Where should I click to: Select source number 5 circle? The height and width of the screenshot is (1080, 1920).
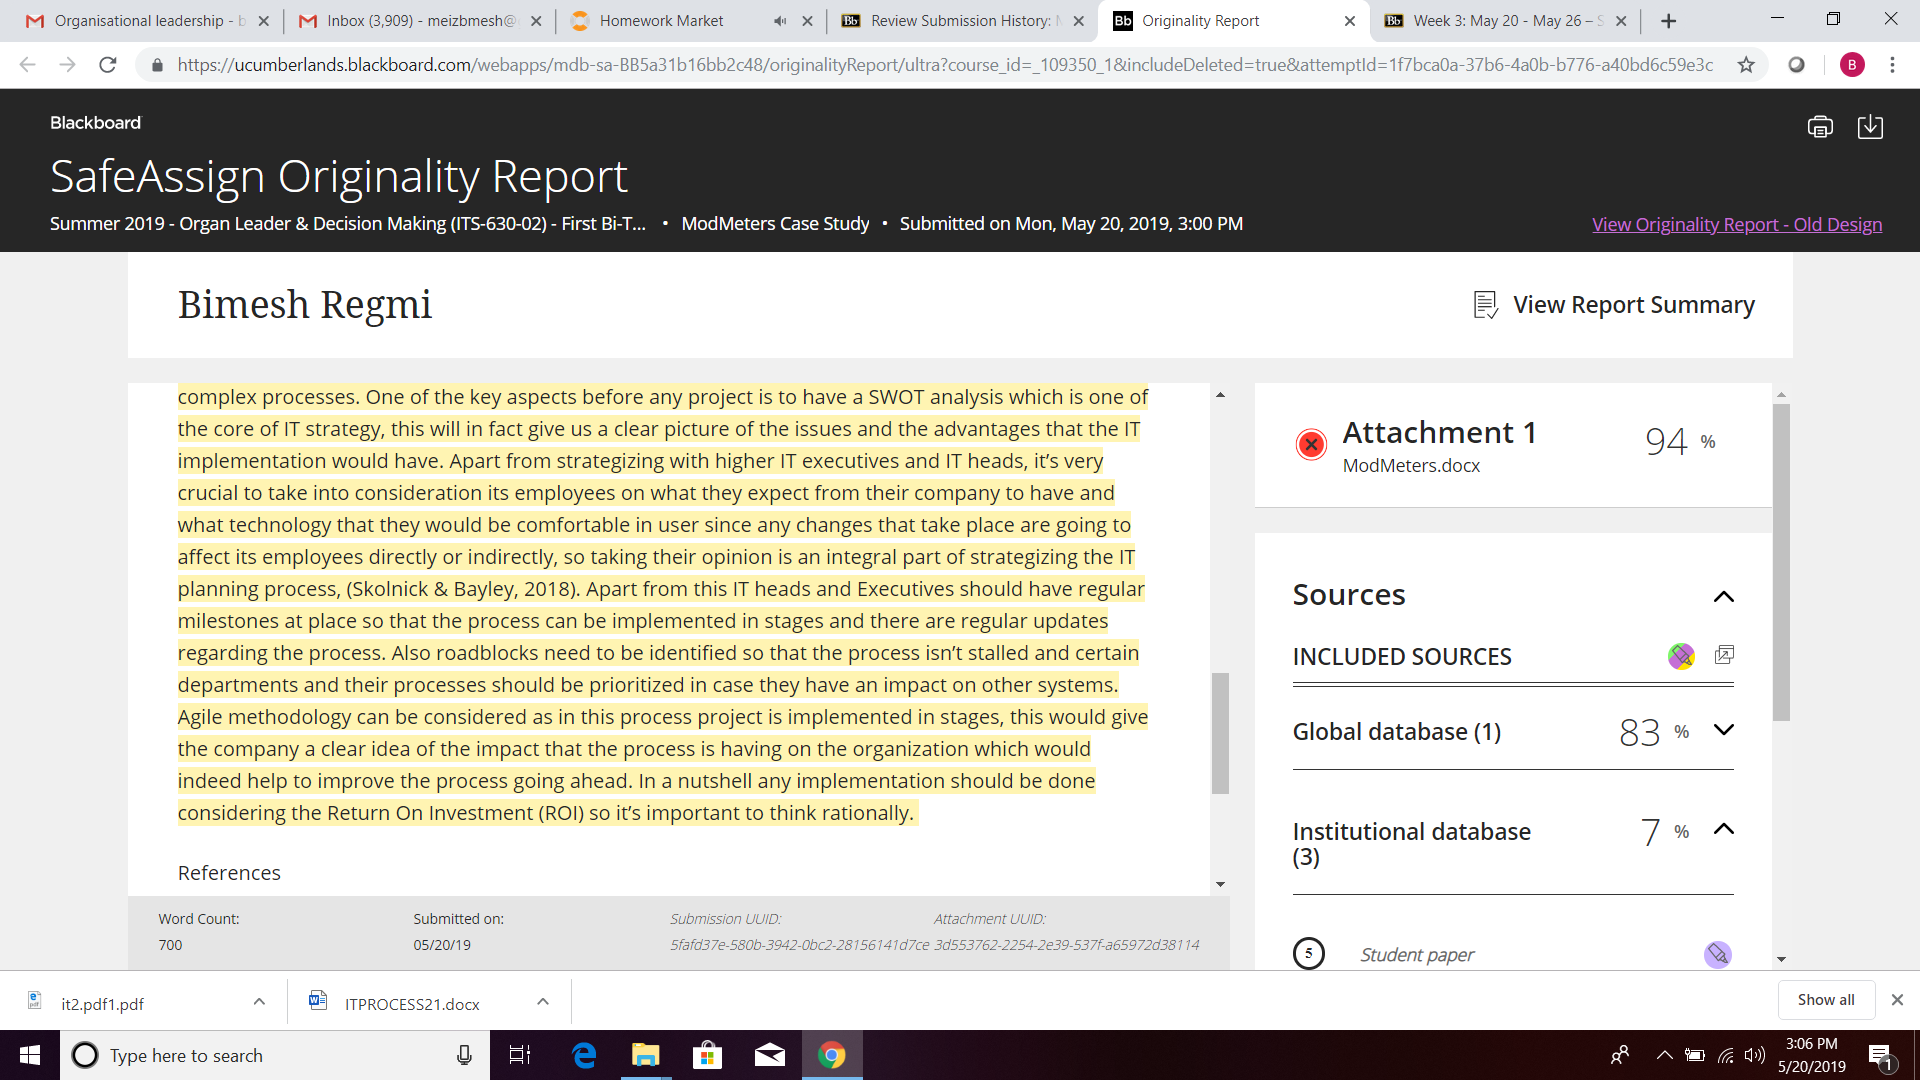click(x=1308, y=953)
